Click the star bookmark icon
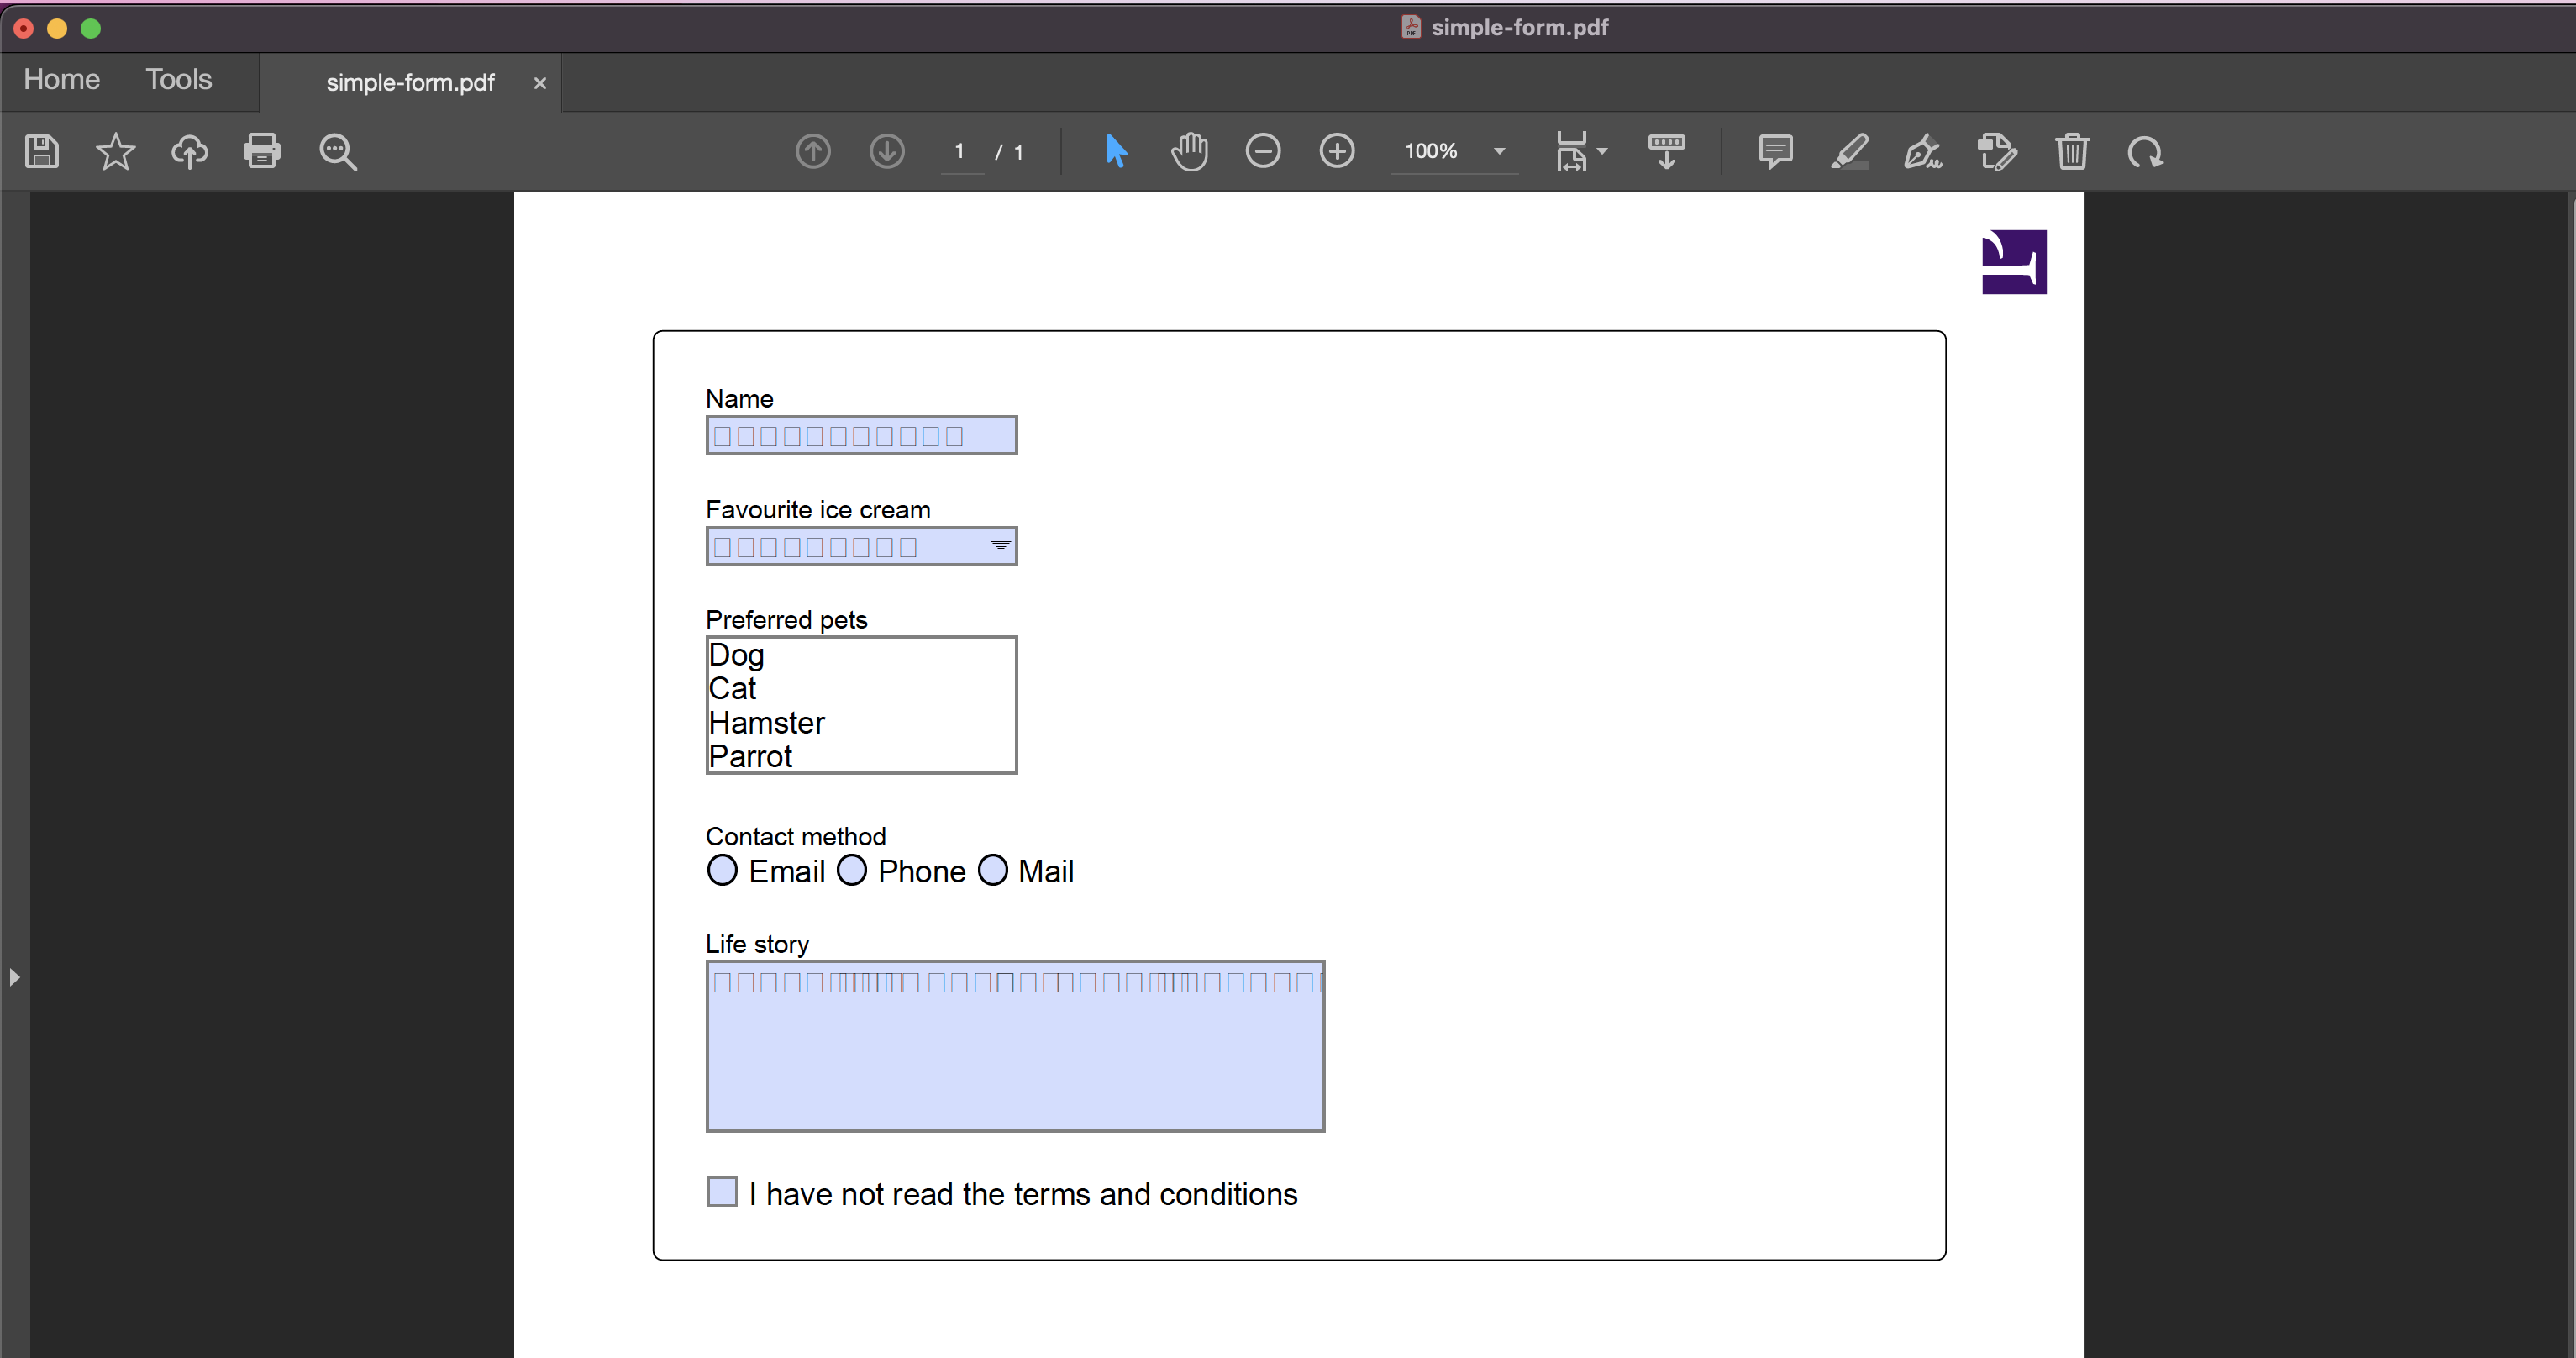The height and width of the screenshot is (1358, 2576). pyautogui.click(x=115, y=151)
